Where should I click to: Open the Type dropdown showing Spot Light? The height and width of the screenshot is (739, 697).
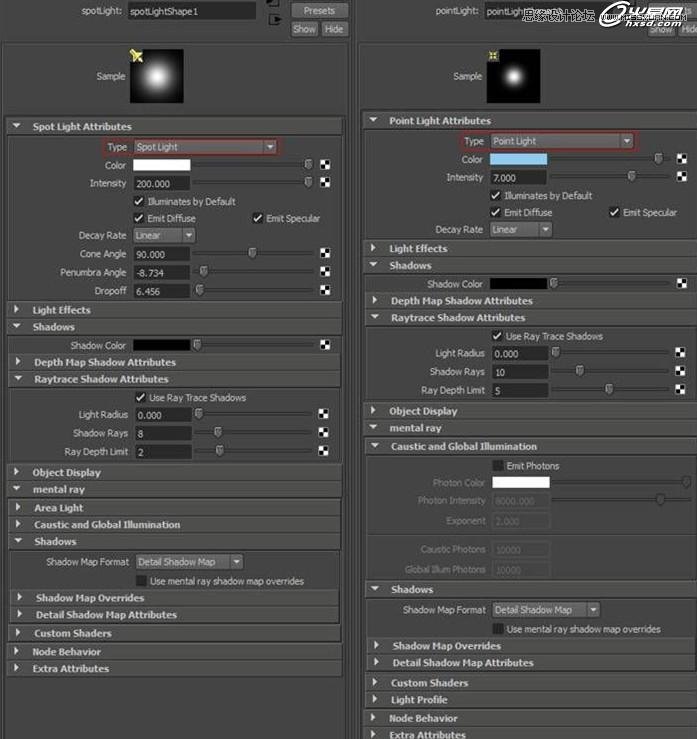[x=205, y=147]
